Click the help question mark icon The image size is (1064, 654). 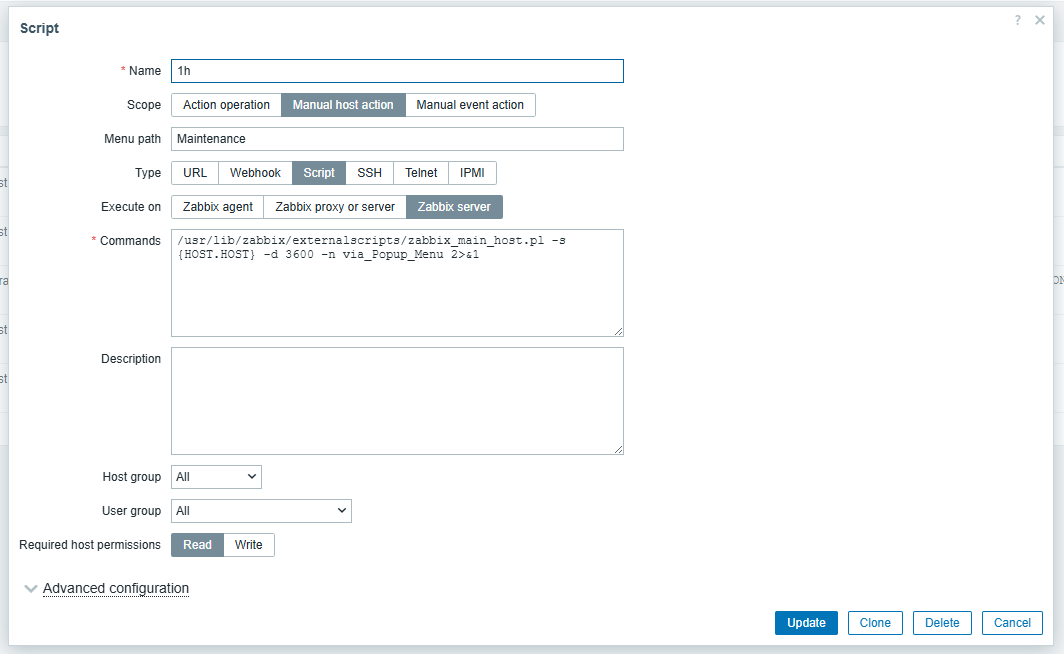(x=1017, y=20)
